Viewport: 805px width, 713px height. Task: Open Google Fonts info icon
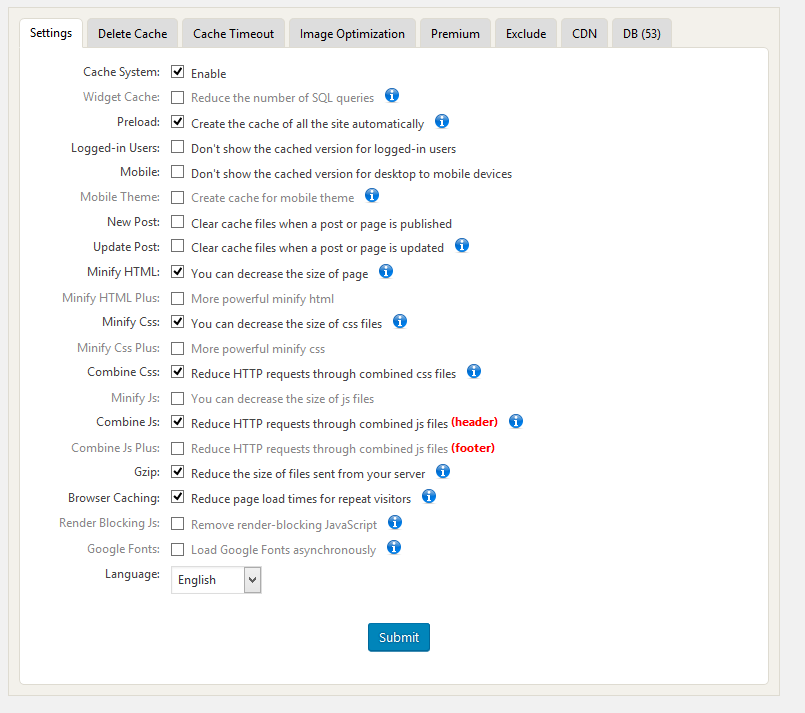(394, 548)
